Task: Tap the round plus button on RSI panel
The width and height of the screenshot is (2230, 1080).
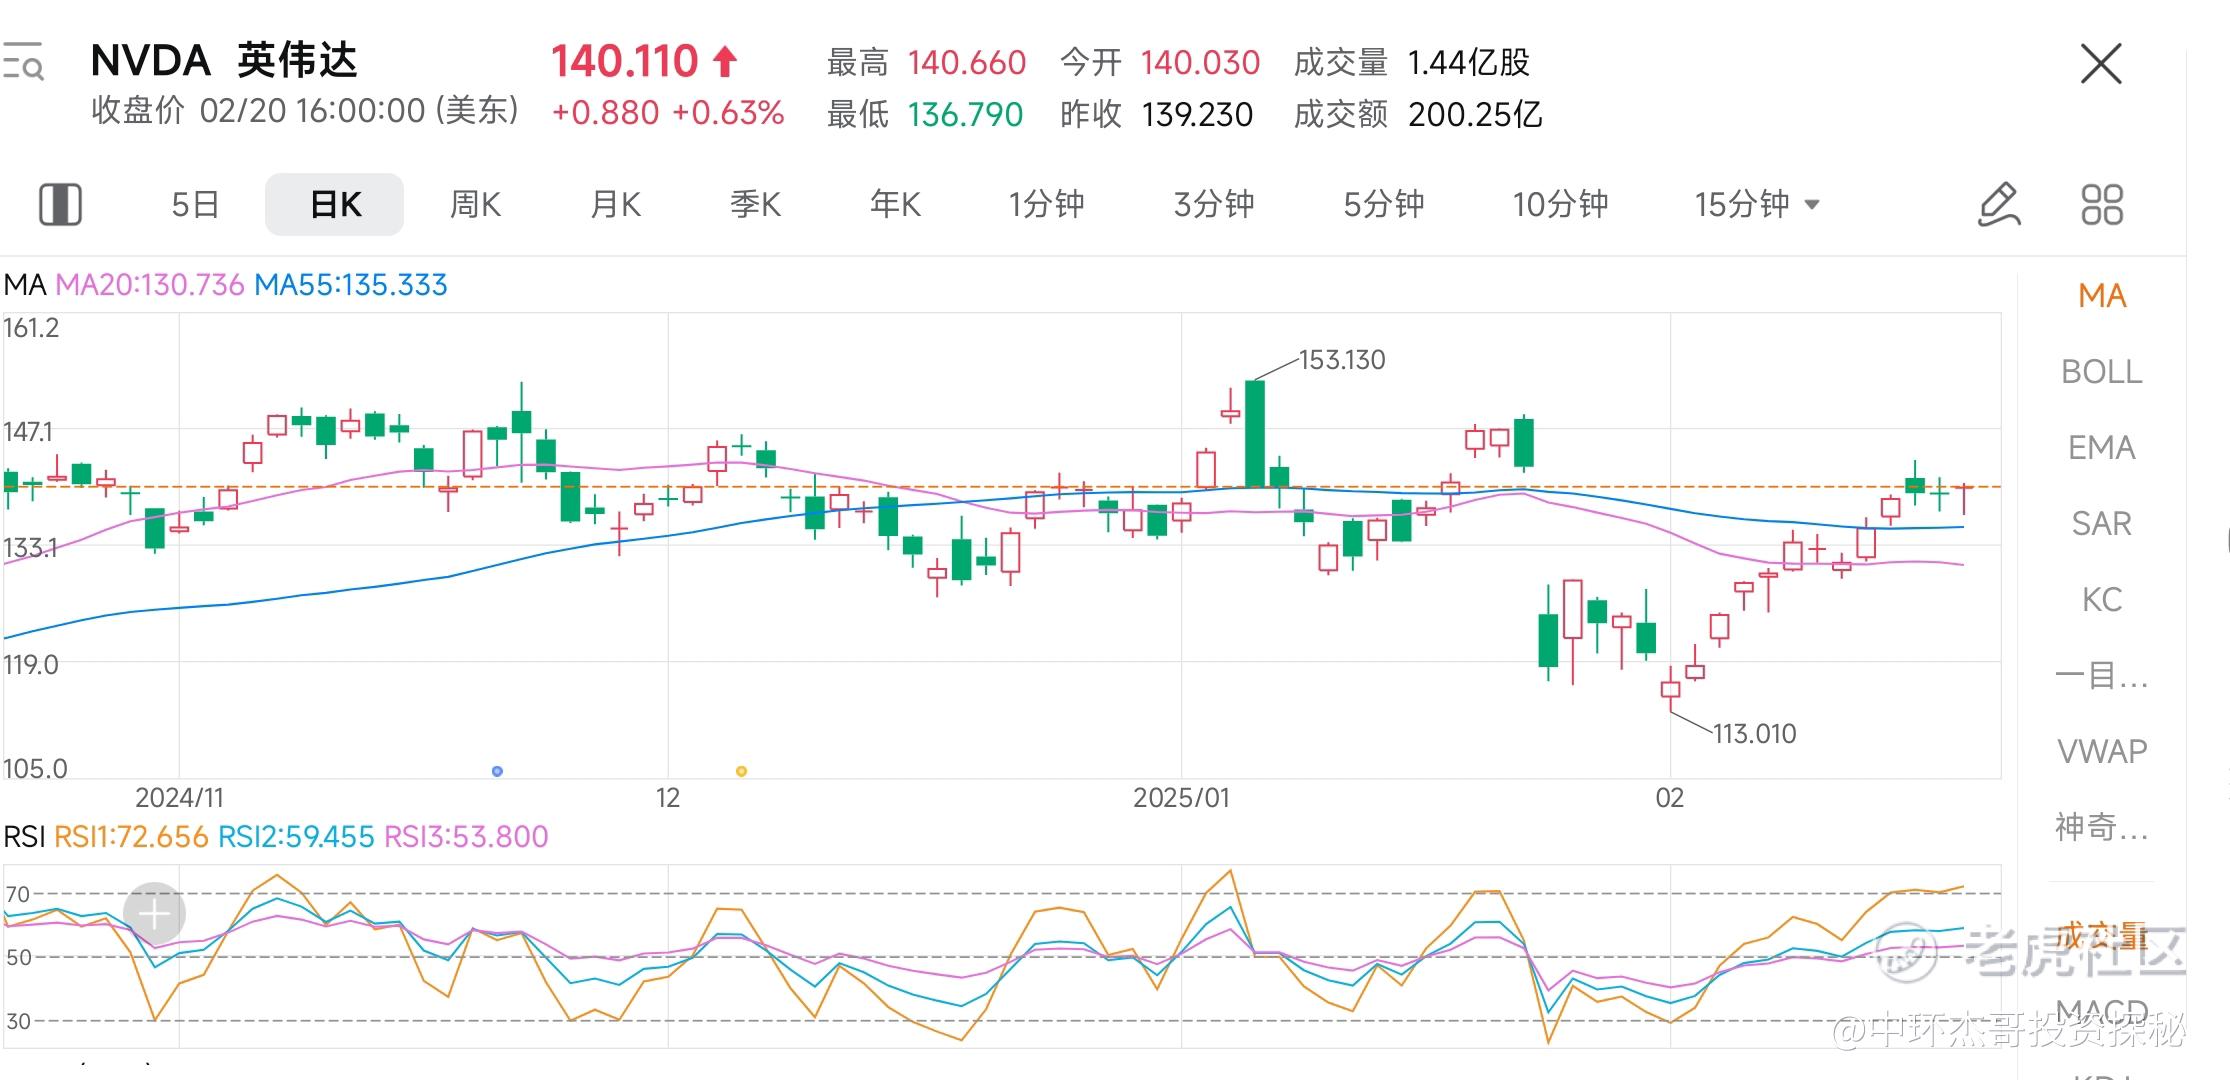Action: tap(154, 913)
